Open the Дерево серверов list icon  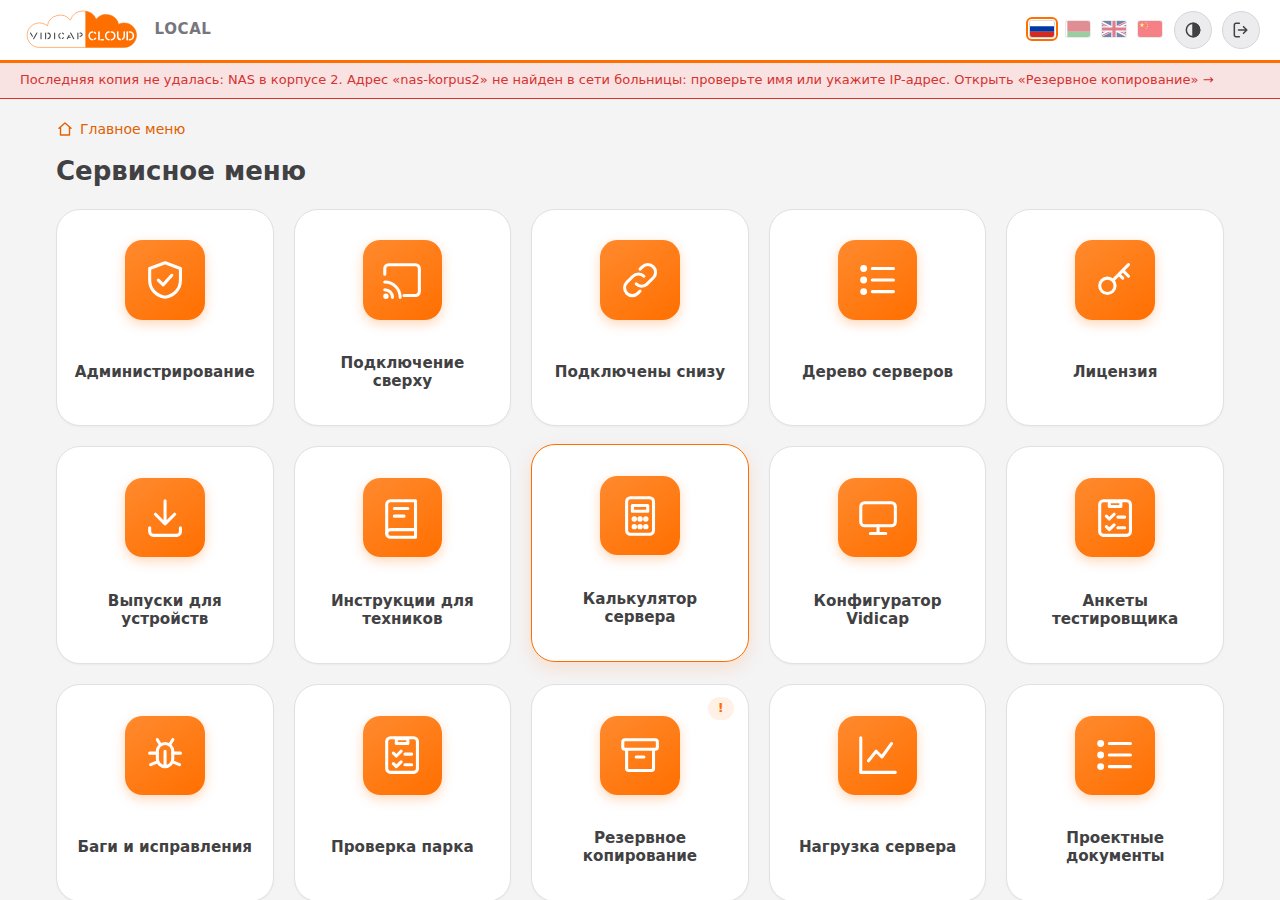click(877, 280)
